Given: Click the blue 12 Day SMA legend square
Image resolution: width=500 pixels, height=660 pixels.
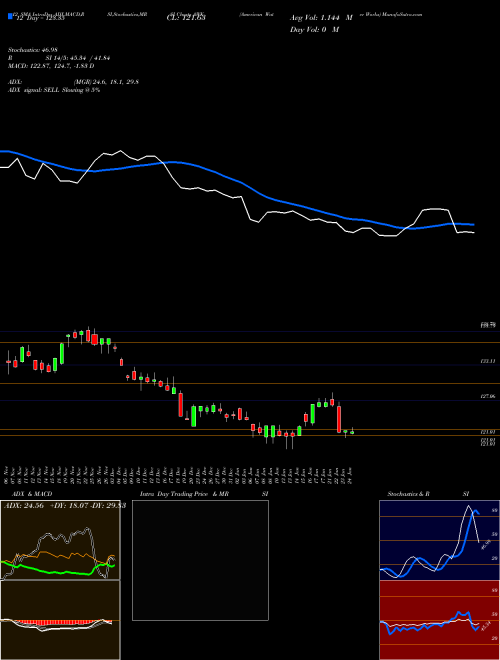Looking at the screenshot, I should [x=10, y=17].
